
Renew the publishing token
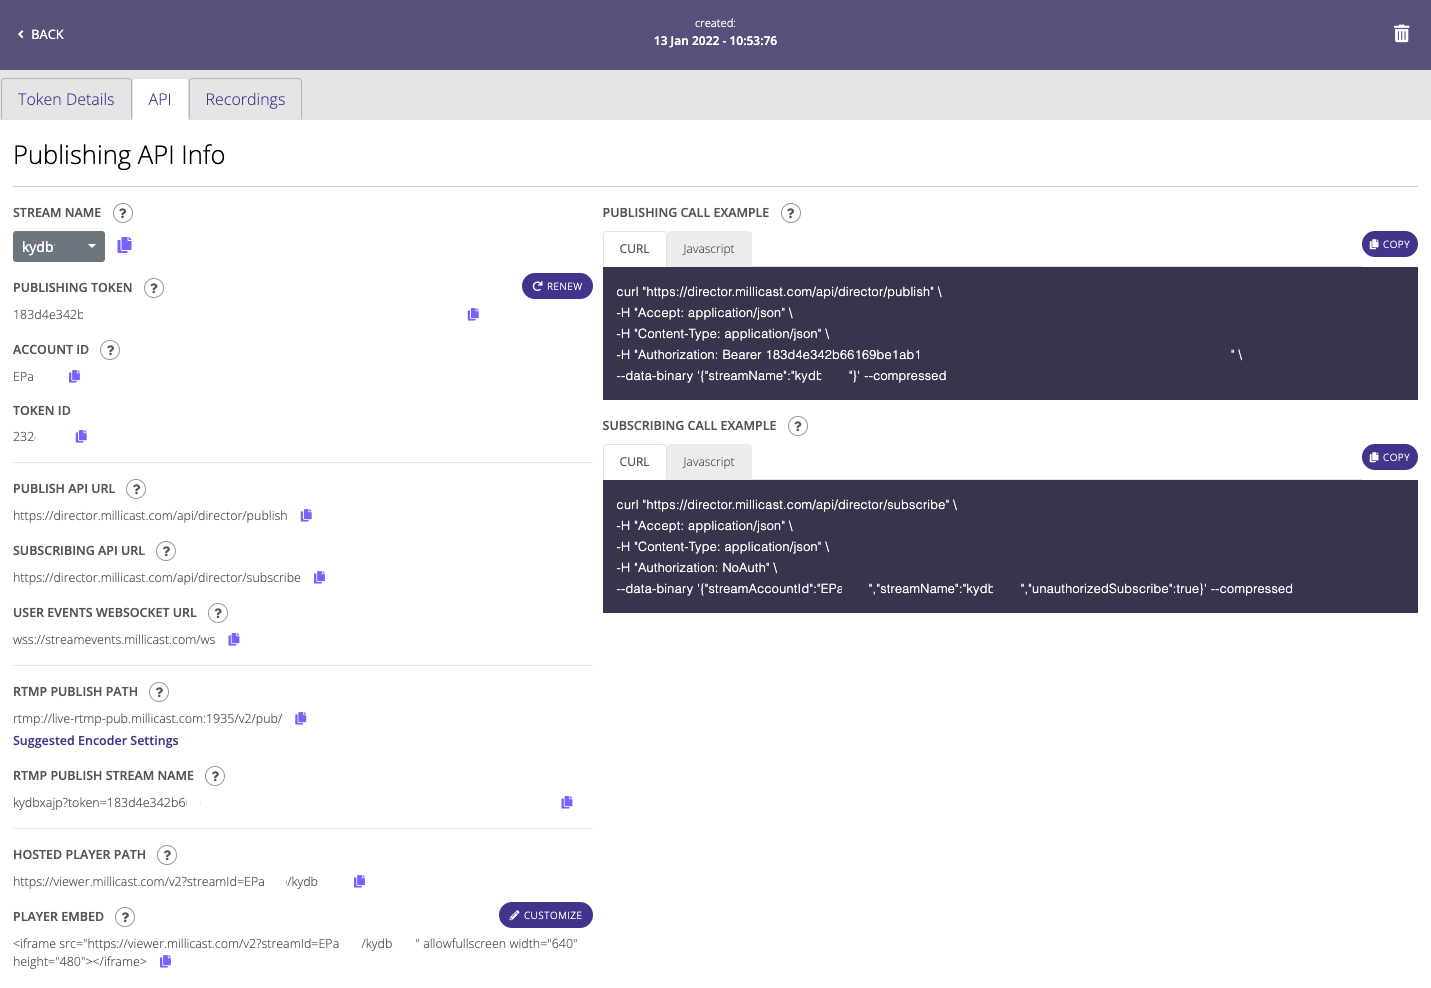point(557,286)
